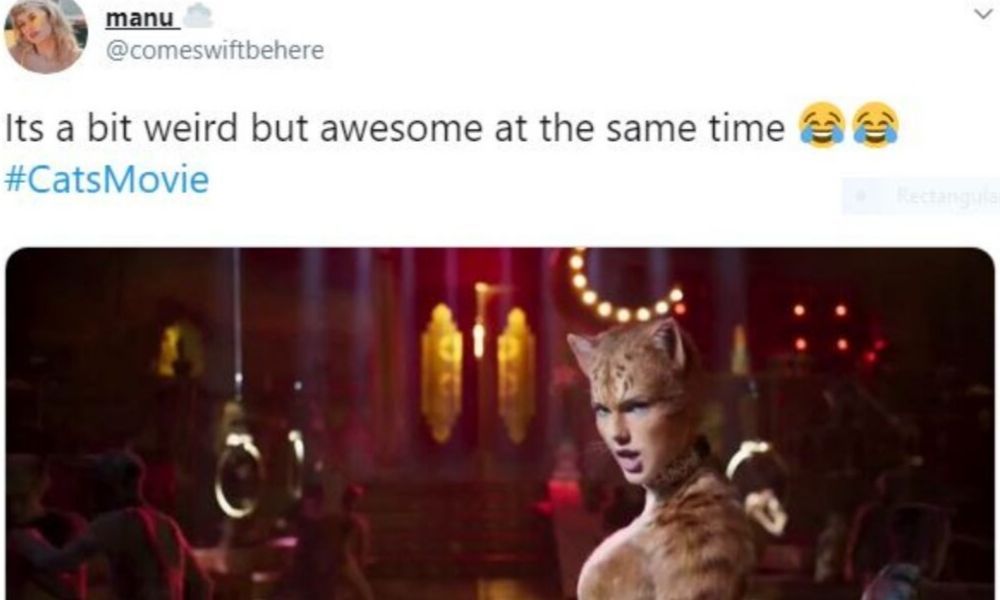
Task: Click the first crying-laughing emoji
Action: (822, 125)
